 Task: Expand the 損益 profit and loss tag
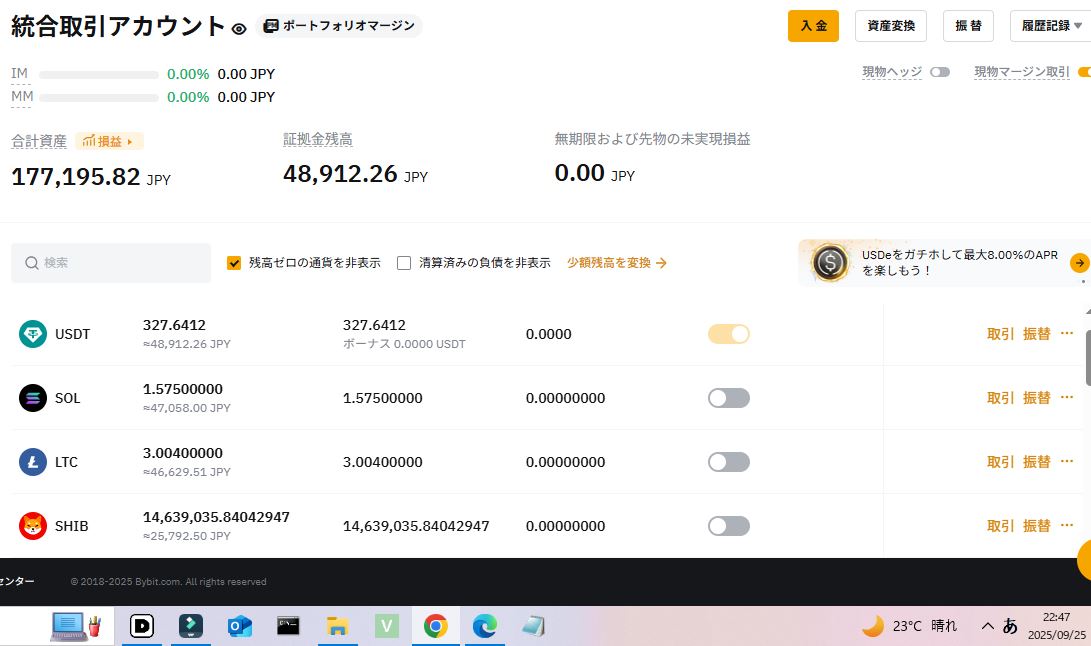tap(109, 141)
